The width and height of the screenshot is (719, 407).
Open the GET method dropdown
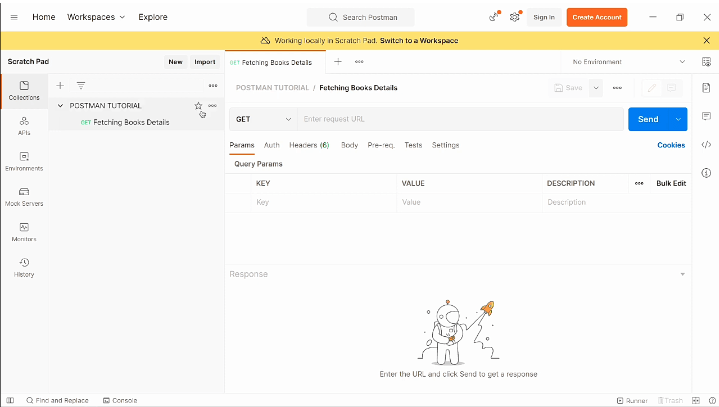pos(263,119)
